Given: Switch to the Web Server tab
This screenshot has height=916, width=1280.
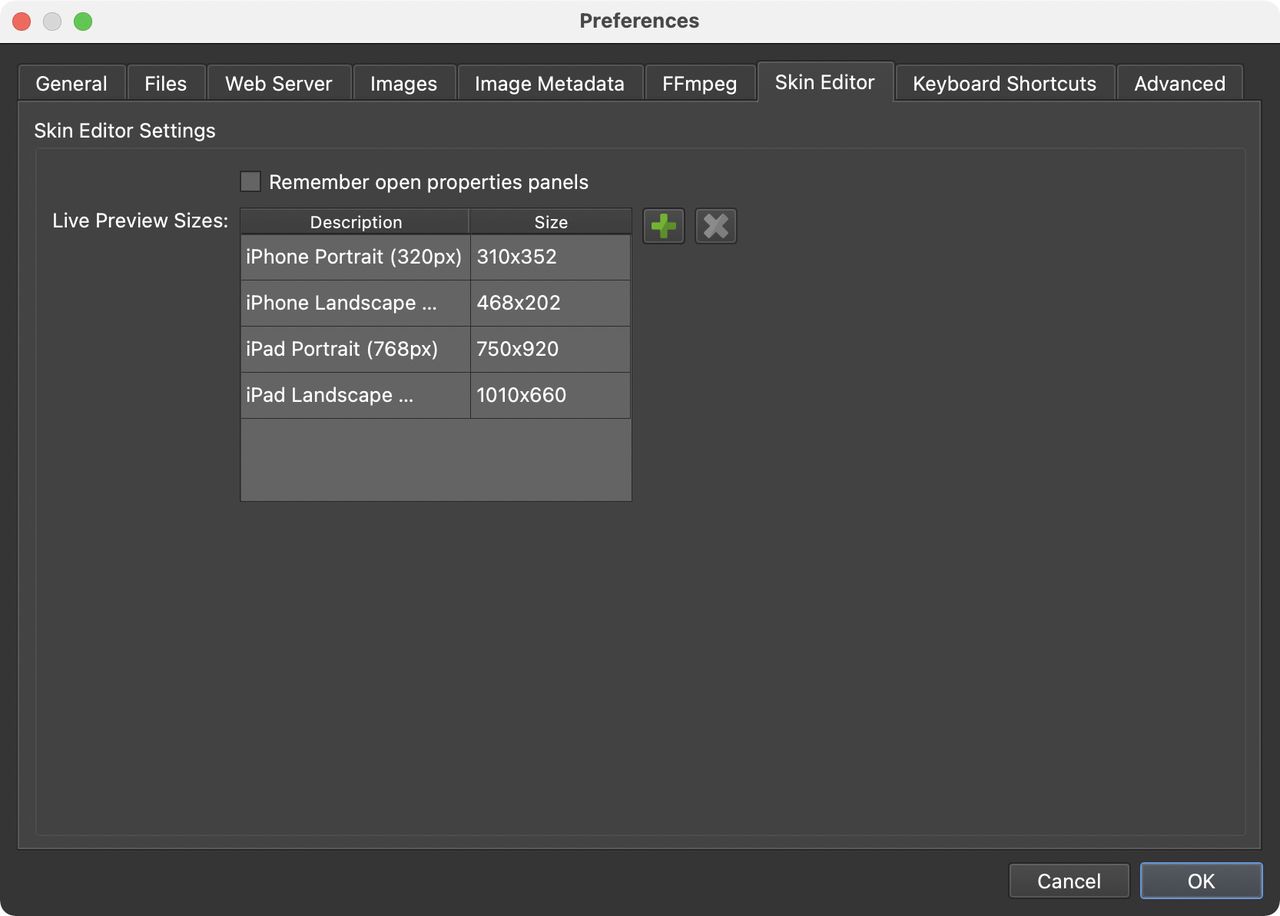Looking at the screenshot, I should (278, 83).
